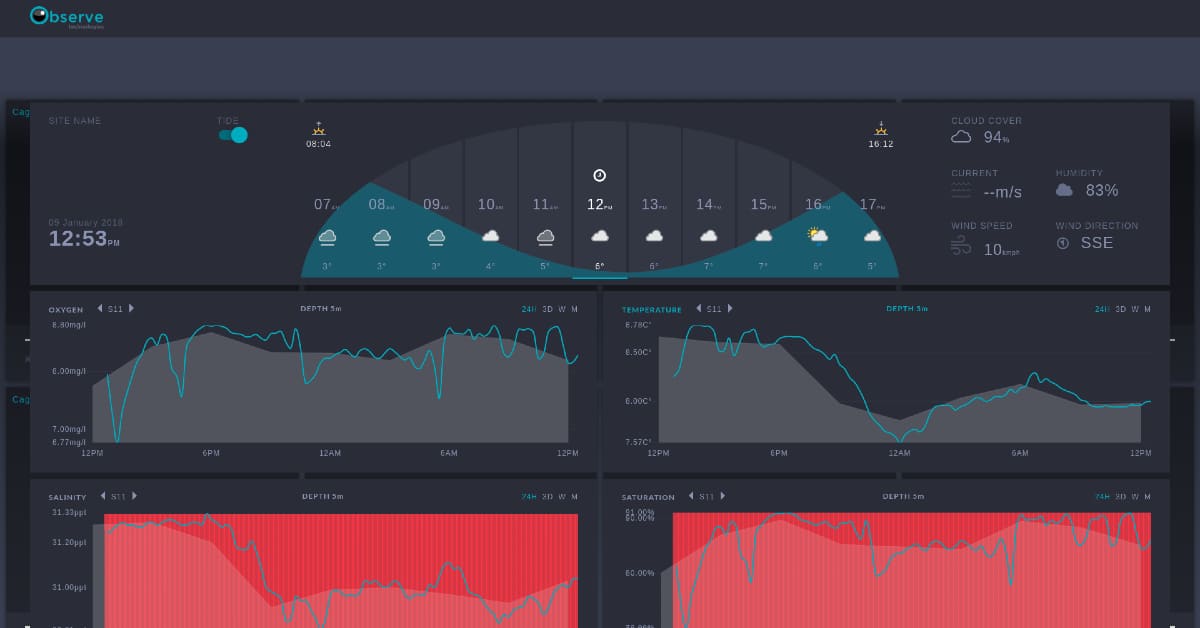The width and height of the screenshot is (1200, 628).
Task: Click the sunset icon above 16:12
Action: pos(881,128)
